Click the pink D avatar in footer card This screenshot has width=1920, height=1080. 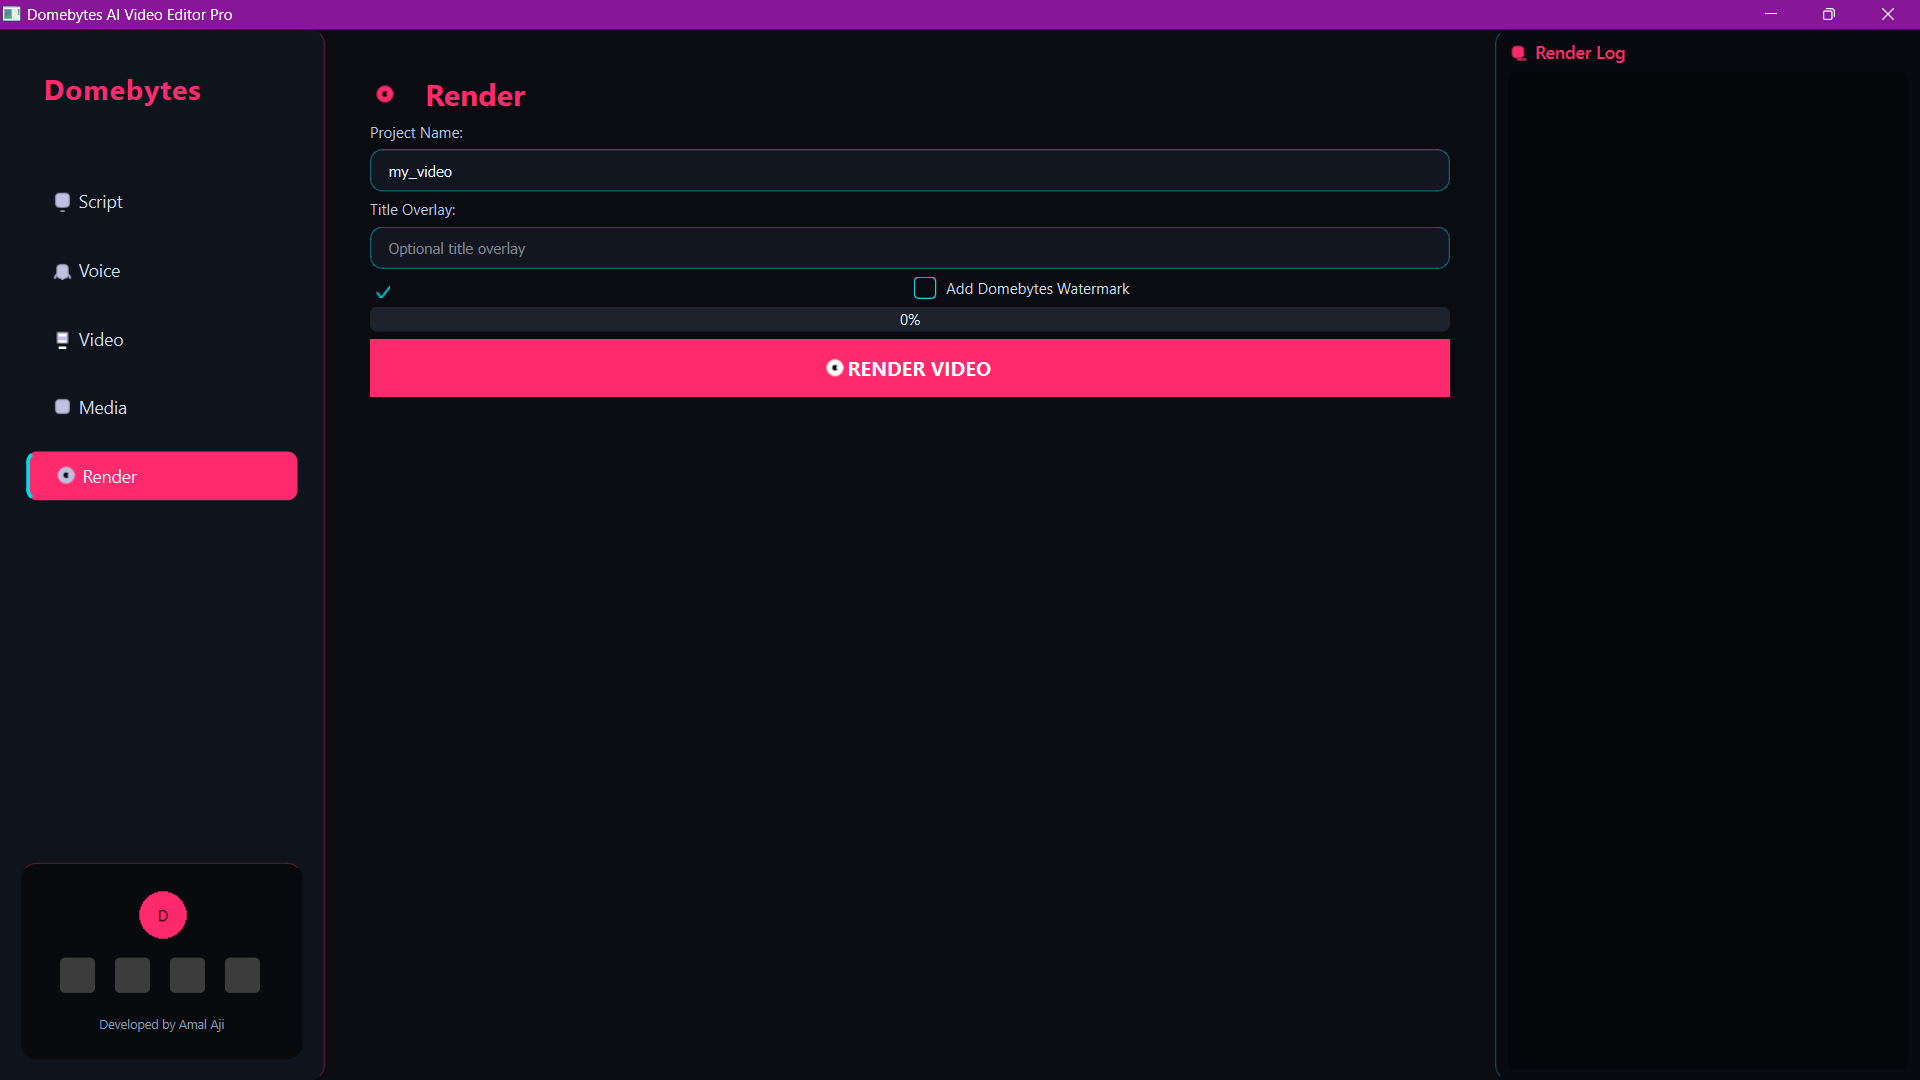(x=162, y=915)
